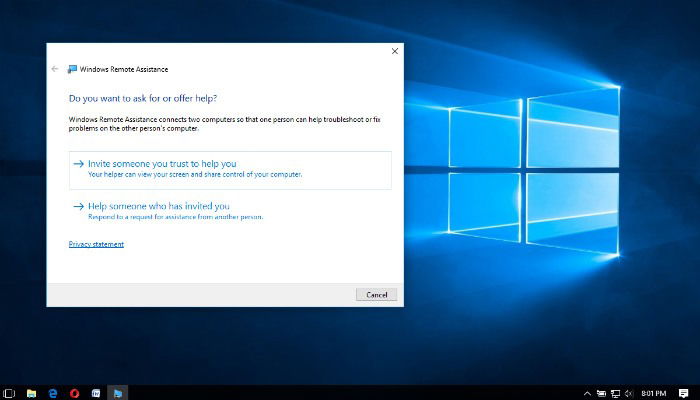Open network status tray icon
The height and width of the screenshot is (400, 700).
click(616, 393)
